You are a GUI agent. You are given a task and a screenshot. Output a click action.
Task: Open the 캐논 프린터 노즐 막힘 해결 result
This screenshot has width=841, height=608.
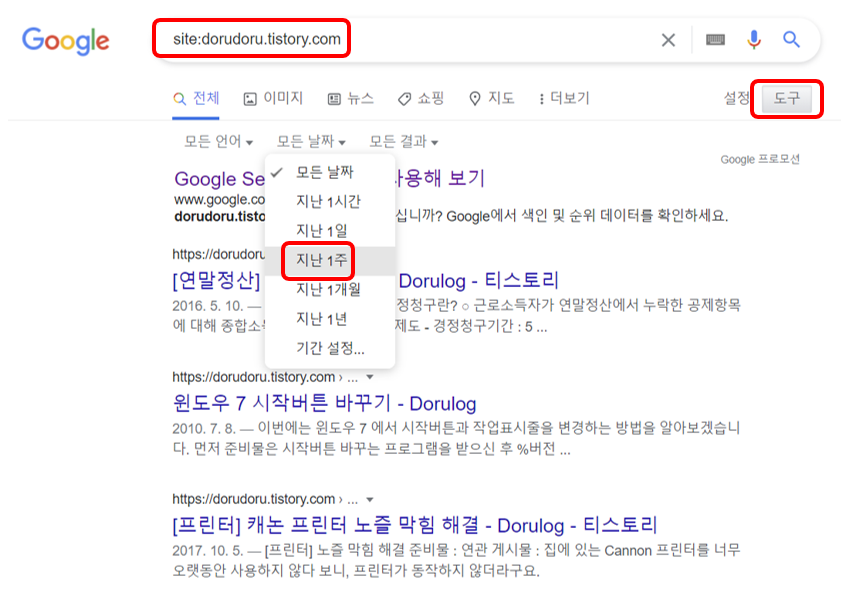415,525
